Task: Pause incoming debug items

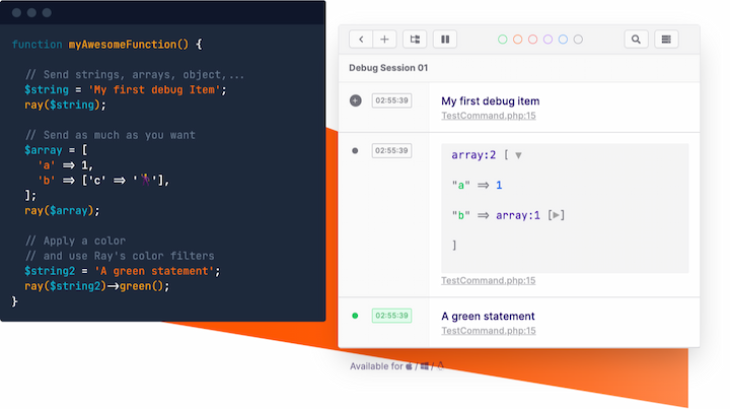Action: pos(445,39)
